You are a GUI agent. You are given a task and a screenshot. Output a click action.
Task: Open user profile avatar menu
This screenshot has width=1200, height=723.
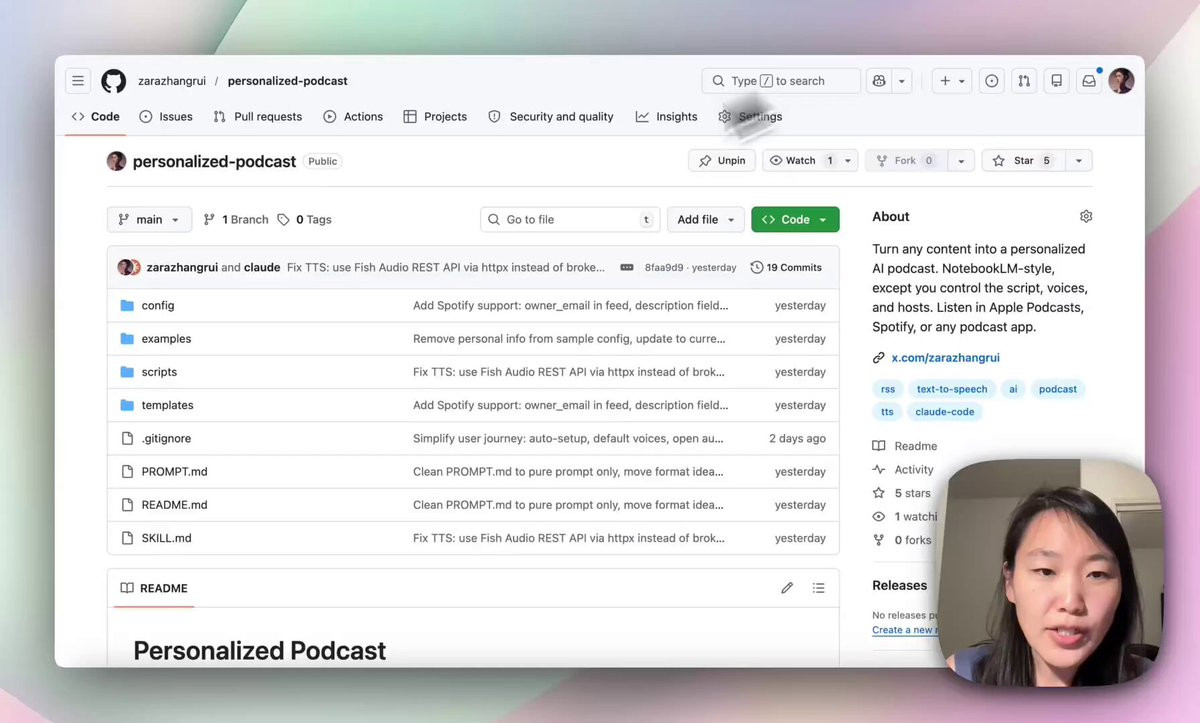coord(1121,81)
